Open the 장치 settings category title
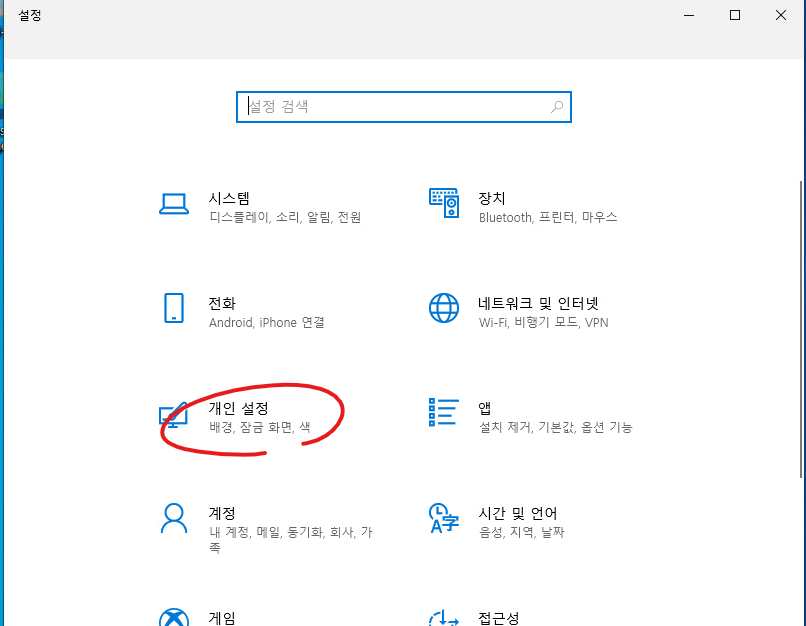 (x=492, y=198)
